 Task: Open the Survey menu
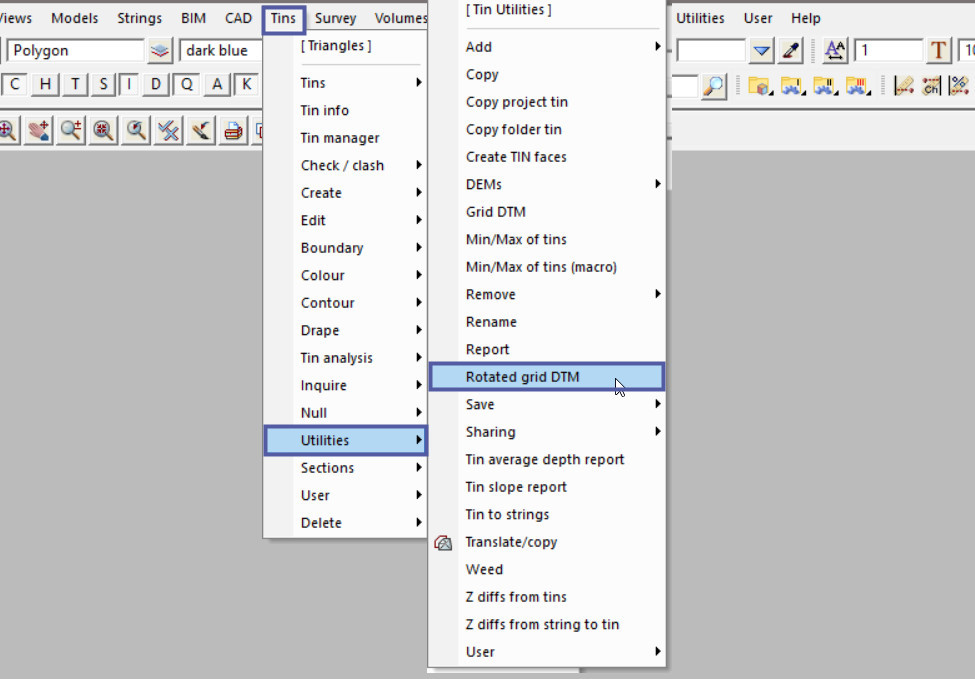pyautogui.click(x=335, y=18)
